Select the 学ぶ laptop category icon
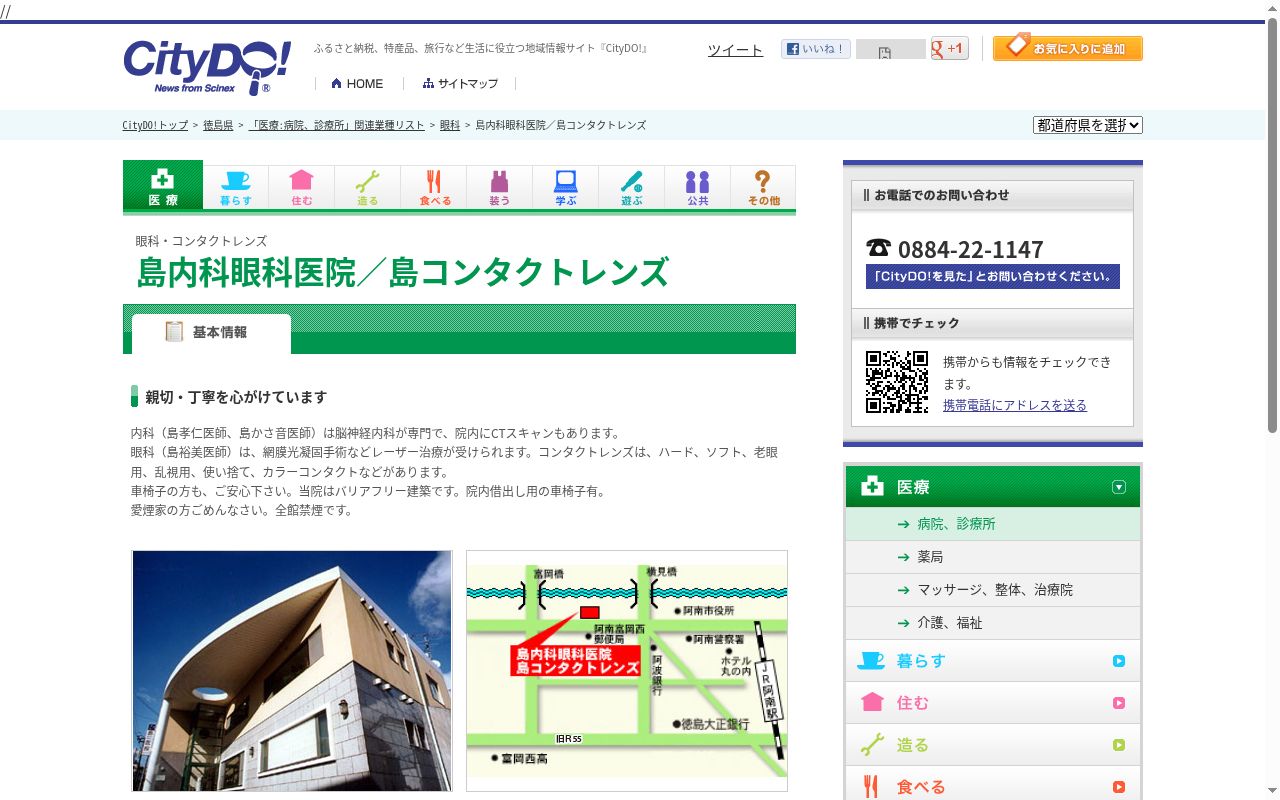Image resolution: width=1280 pixels, height=800 pixels. click(x=566, y=187)
